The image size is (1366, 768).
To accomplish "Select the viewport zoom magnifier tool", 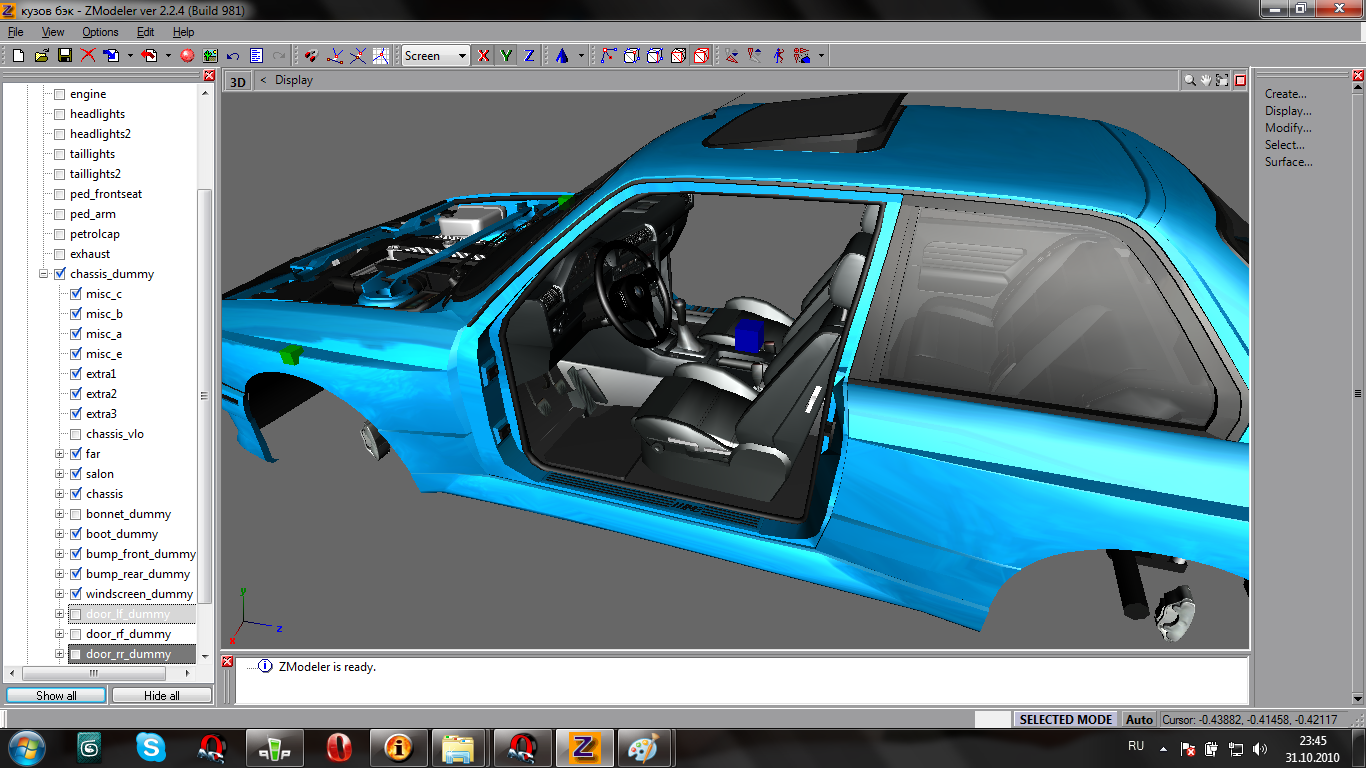I will (1190, 80).
